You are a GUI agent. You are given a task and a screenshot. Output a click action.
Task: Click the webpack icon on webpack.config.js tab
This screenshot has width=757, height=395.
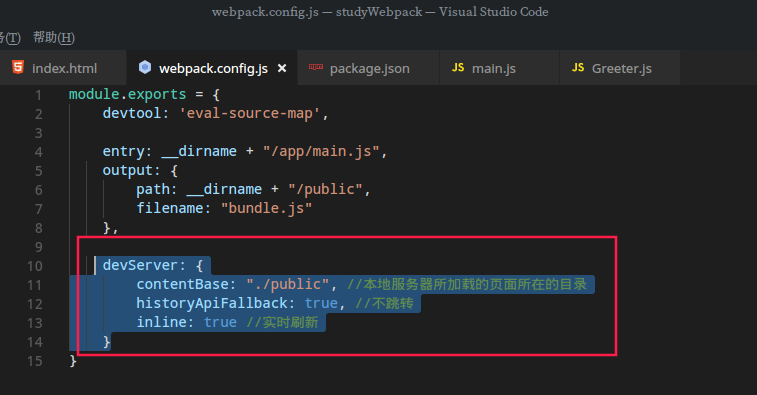point(145,67)
